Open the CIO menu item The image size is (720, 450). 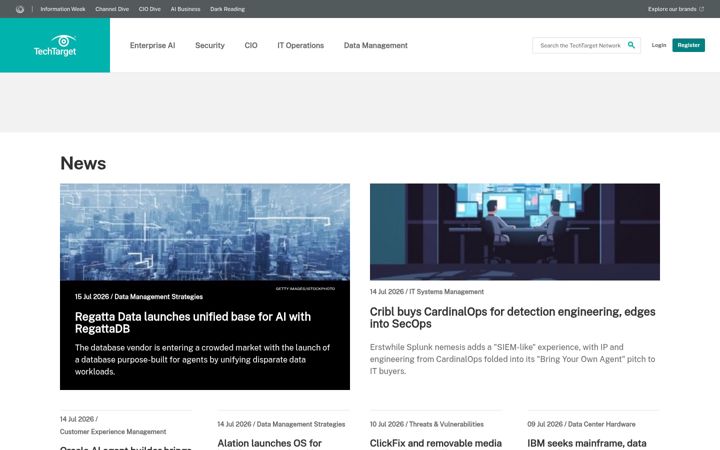click(251, 45)
